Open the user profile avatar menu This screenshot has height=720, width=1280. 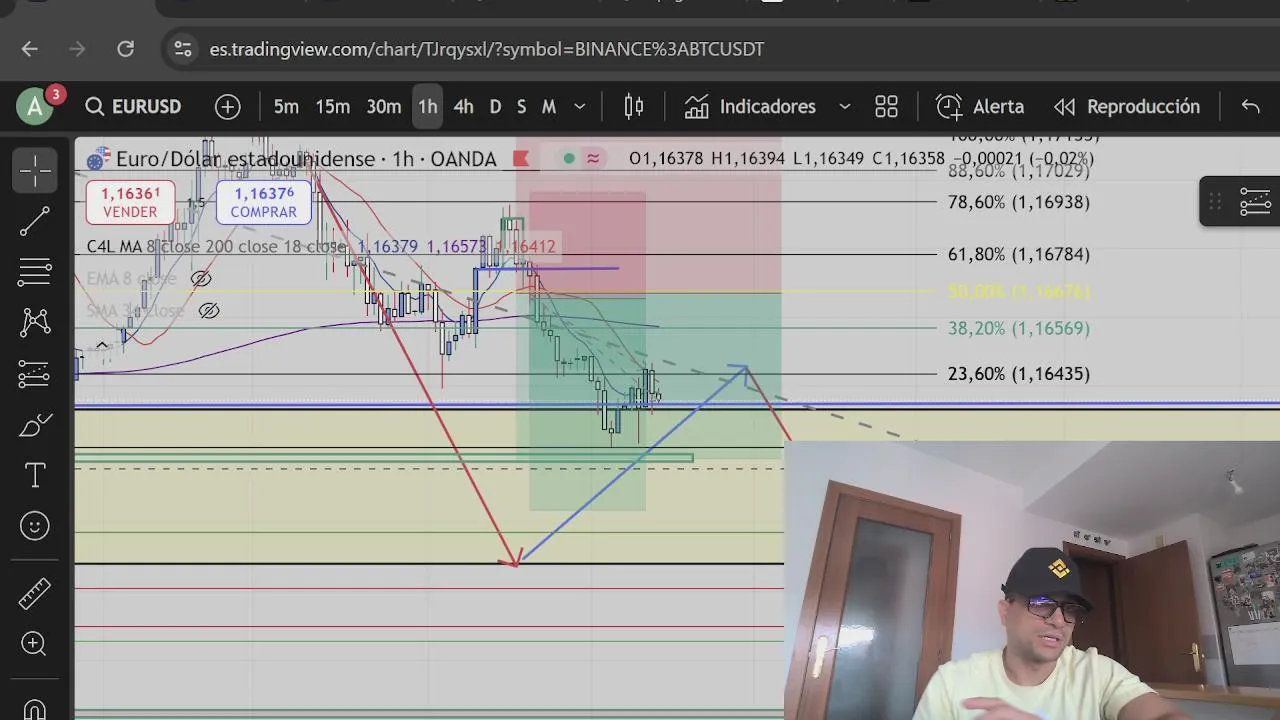click(35, 106)
